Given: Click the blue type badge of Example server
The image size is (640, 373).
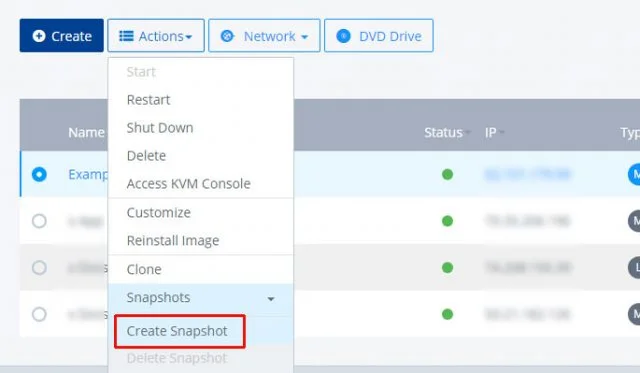Looking at the screenshot, I should [x=634, y=174].
